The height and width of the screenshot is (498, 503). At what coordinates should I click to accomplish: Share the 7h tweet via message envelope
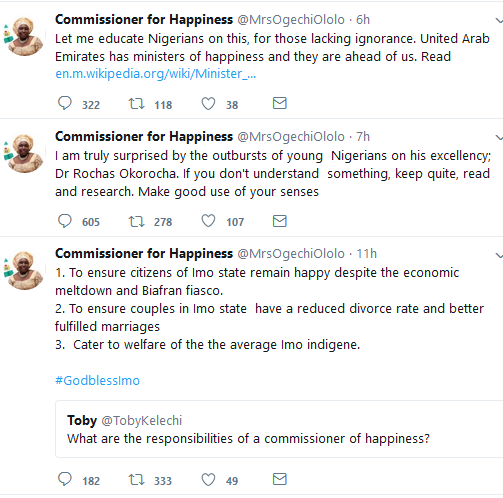click(x=280, y=221)
